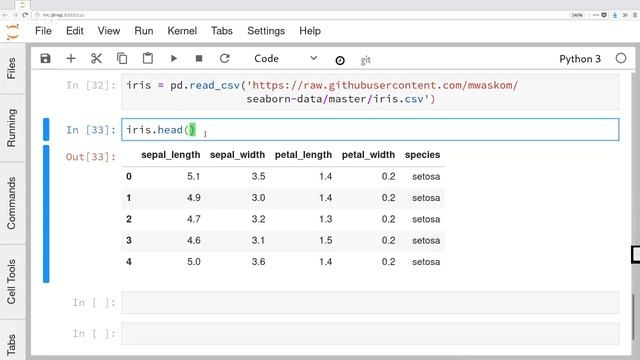
Task: Cut the selected cell with the scissors icon
Action: point(96,58)
